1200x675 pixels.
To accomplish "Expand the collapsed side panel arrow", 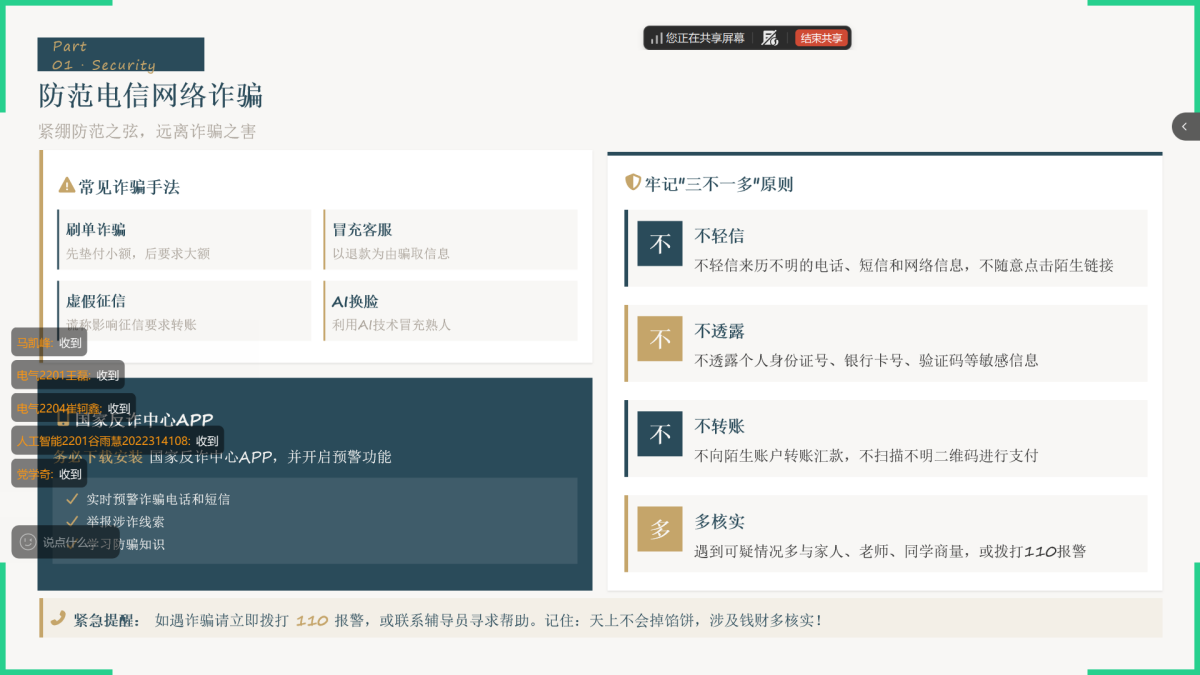I will (1185, 126).
